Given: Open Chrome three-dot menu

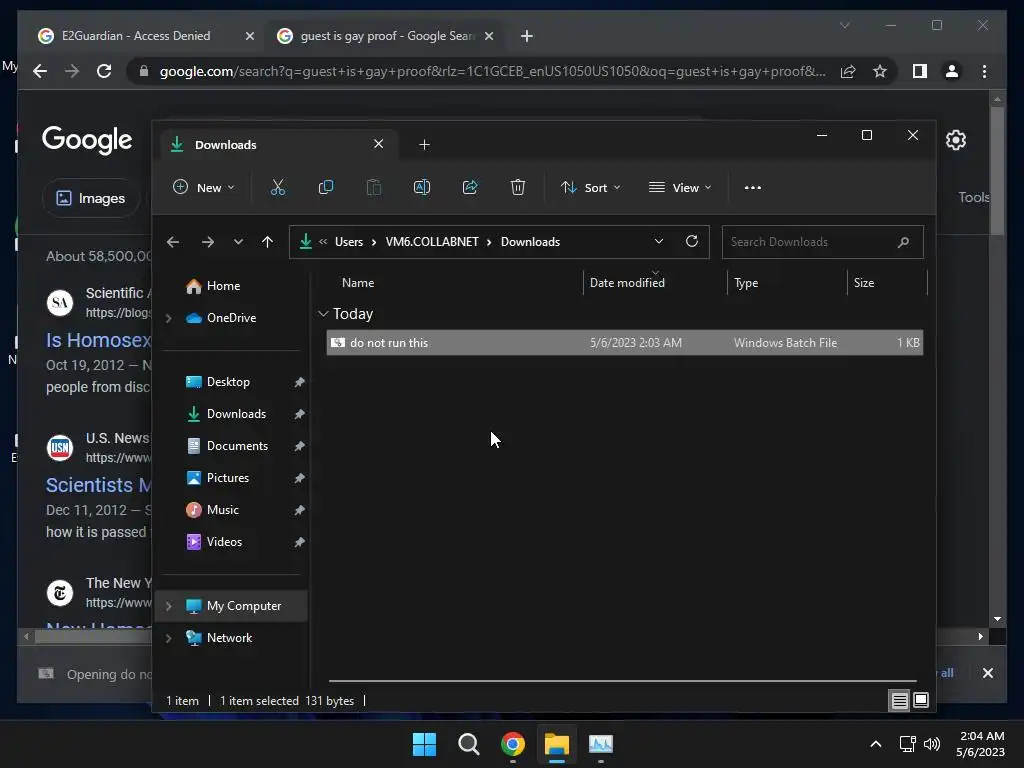Looking at the screenshot, I should tap(984, 71).
